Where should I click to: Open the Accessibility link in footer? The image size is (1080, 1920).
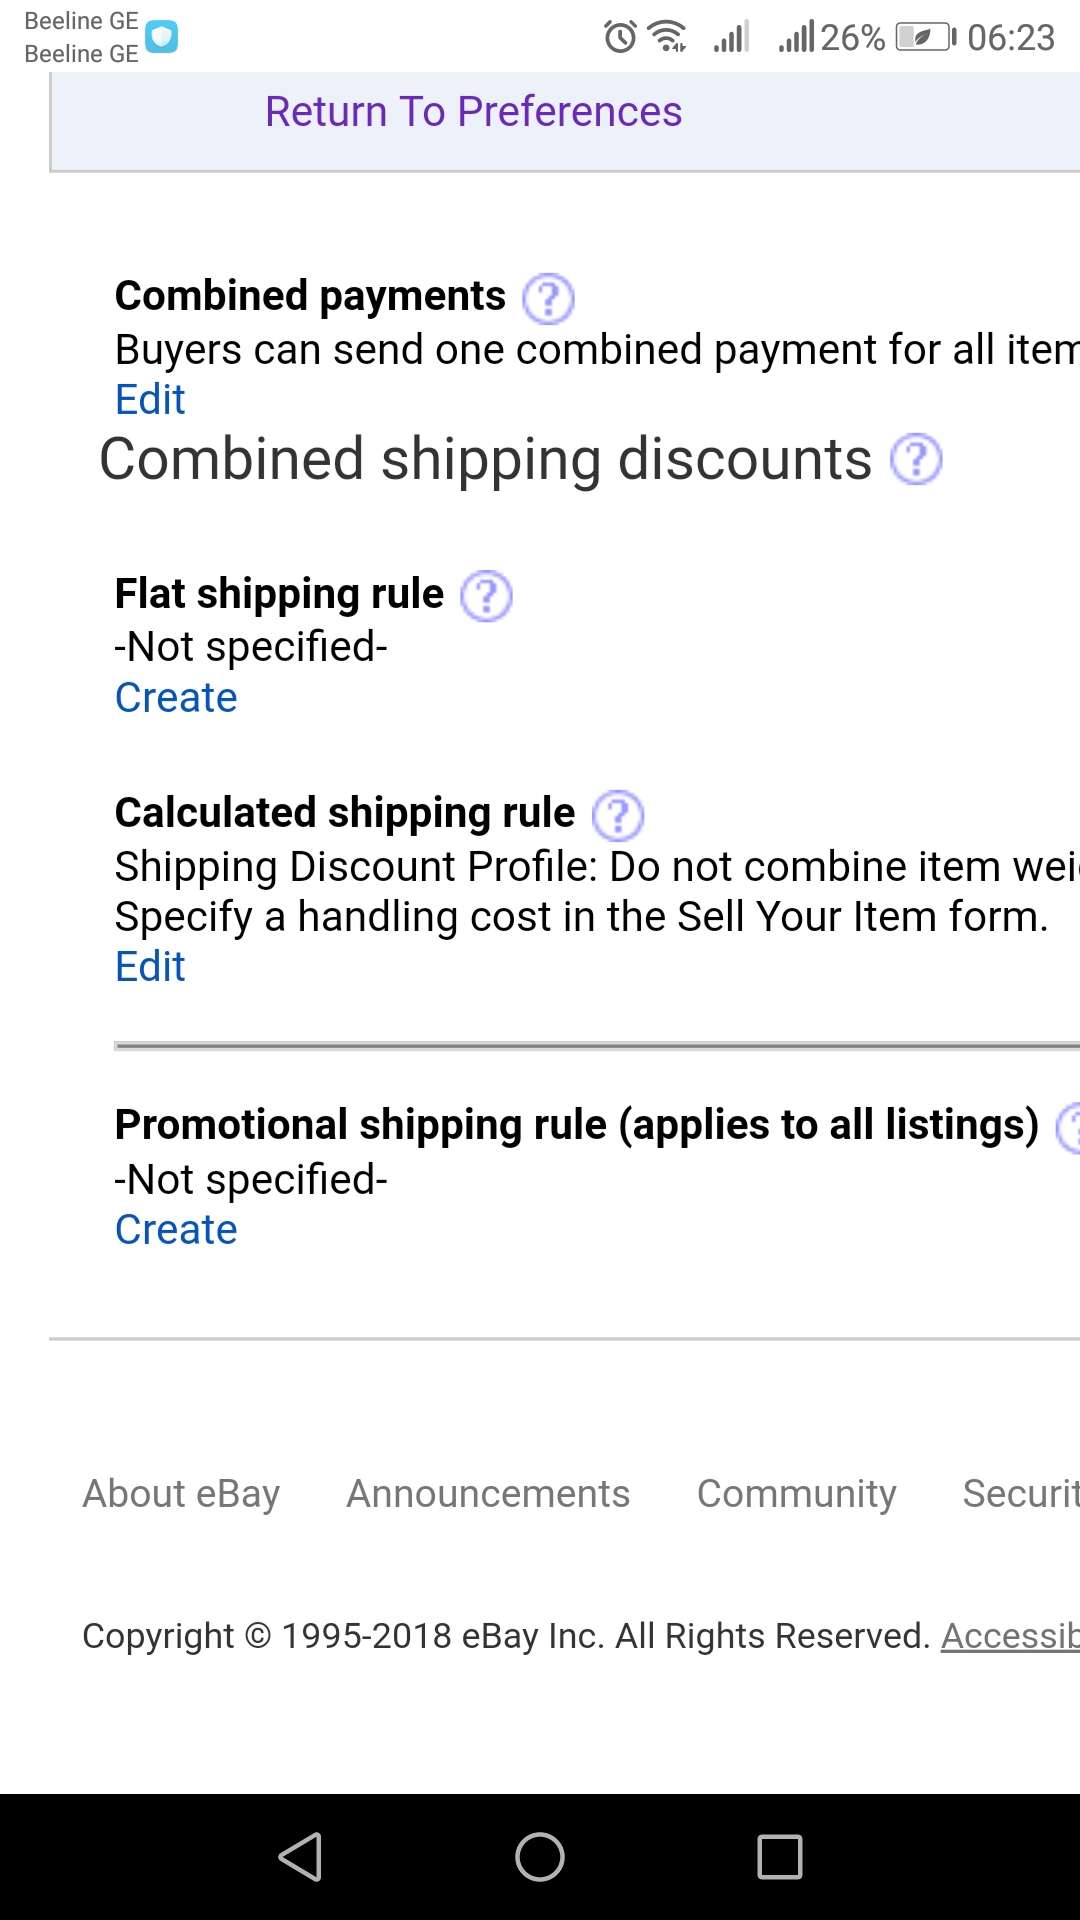point(1010,1637)
